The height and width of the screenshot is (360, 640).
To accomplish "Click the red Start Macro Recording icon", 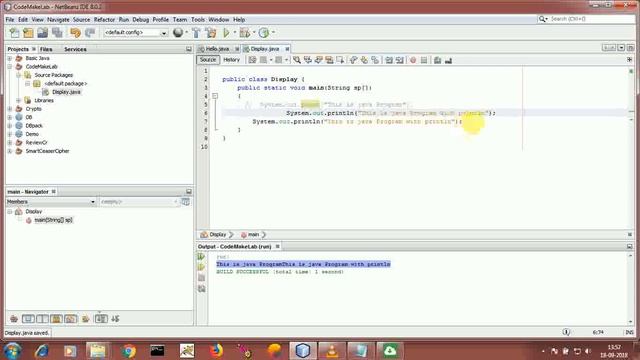I will pos(413,60).
